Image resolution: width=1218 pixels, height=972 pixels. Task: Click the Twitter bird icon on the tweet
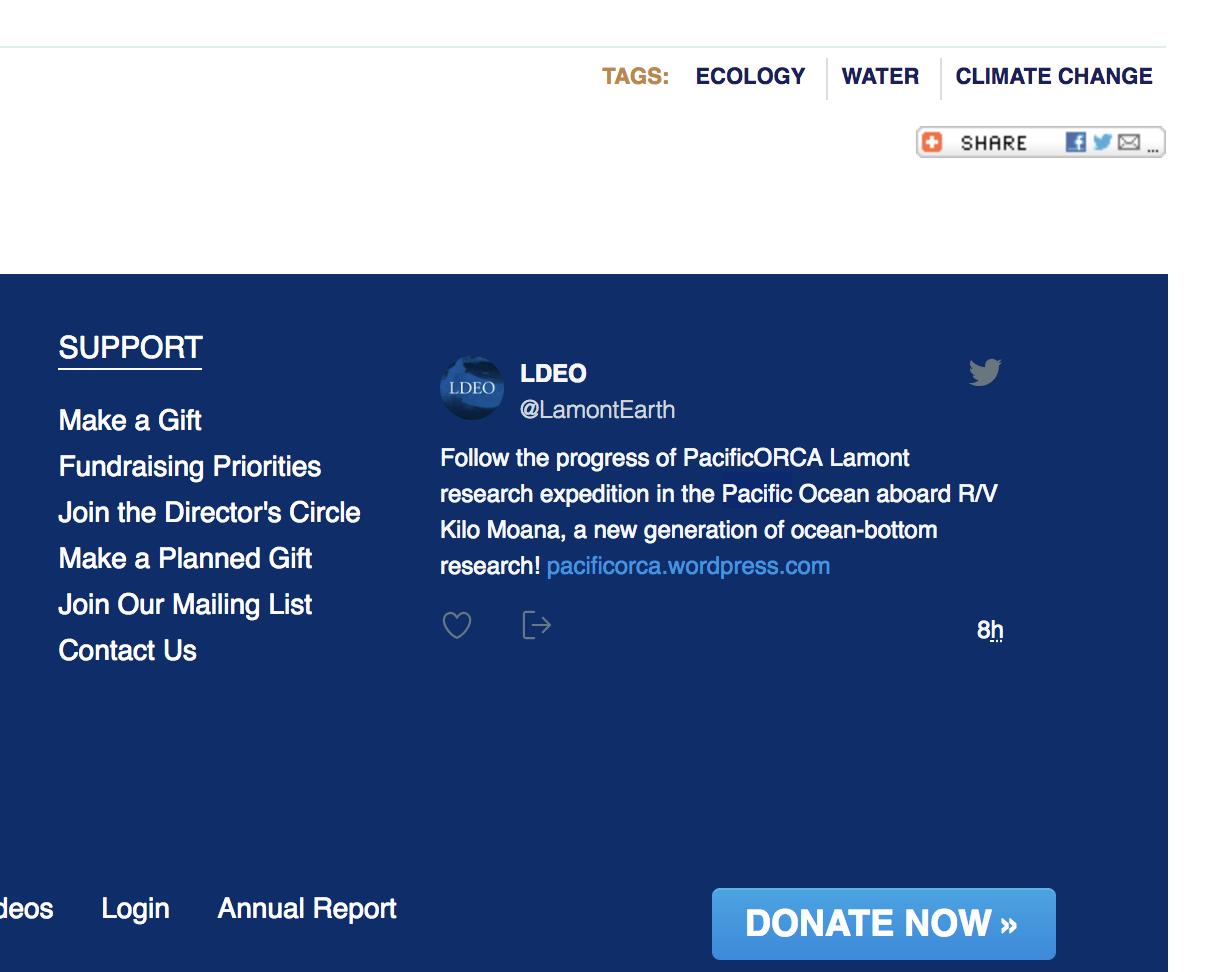[x=985, y=371]
